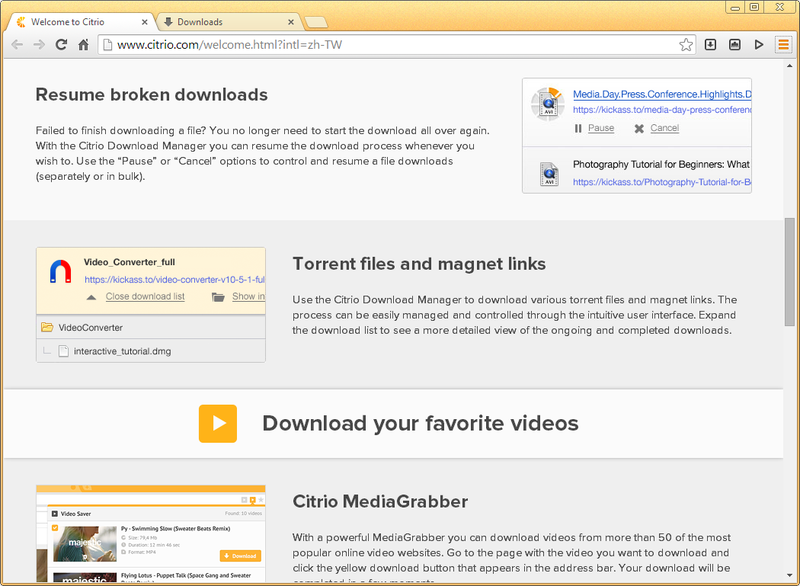Click the "Flying Lotus - Puppet Talk" video title

[x=186, y=575]
